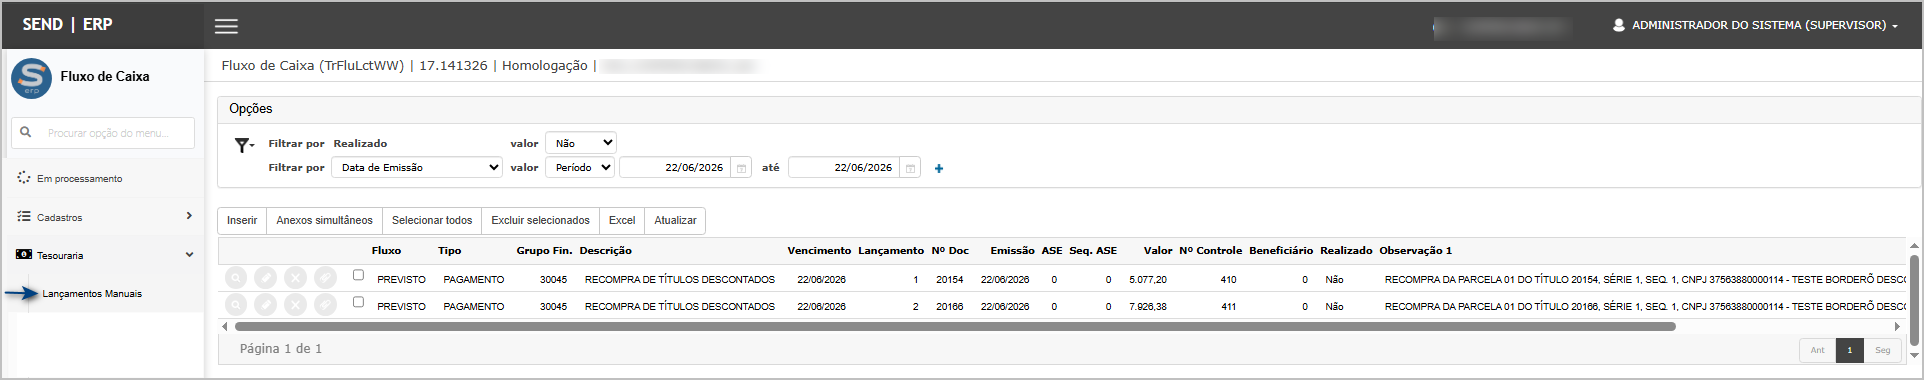Open the calendar picker for end date
1924x380 pixels.
point(910,168)
